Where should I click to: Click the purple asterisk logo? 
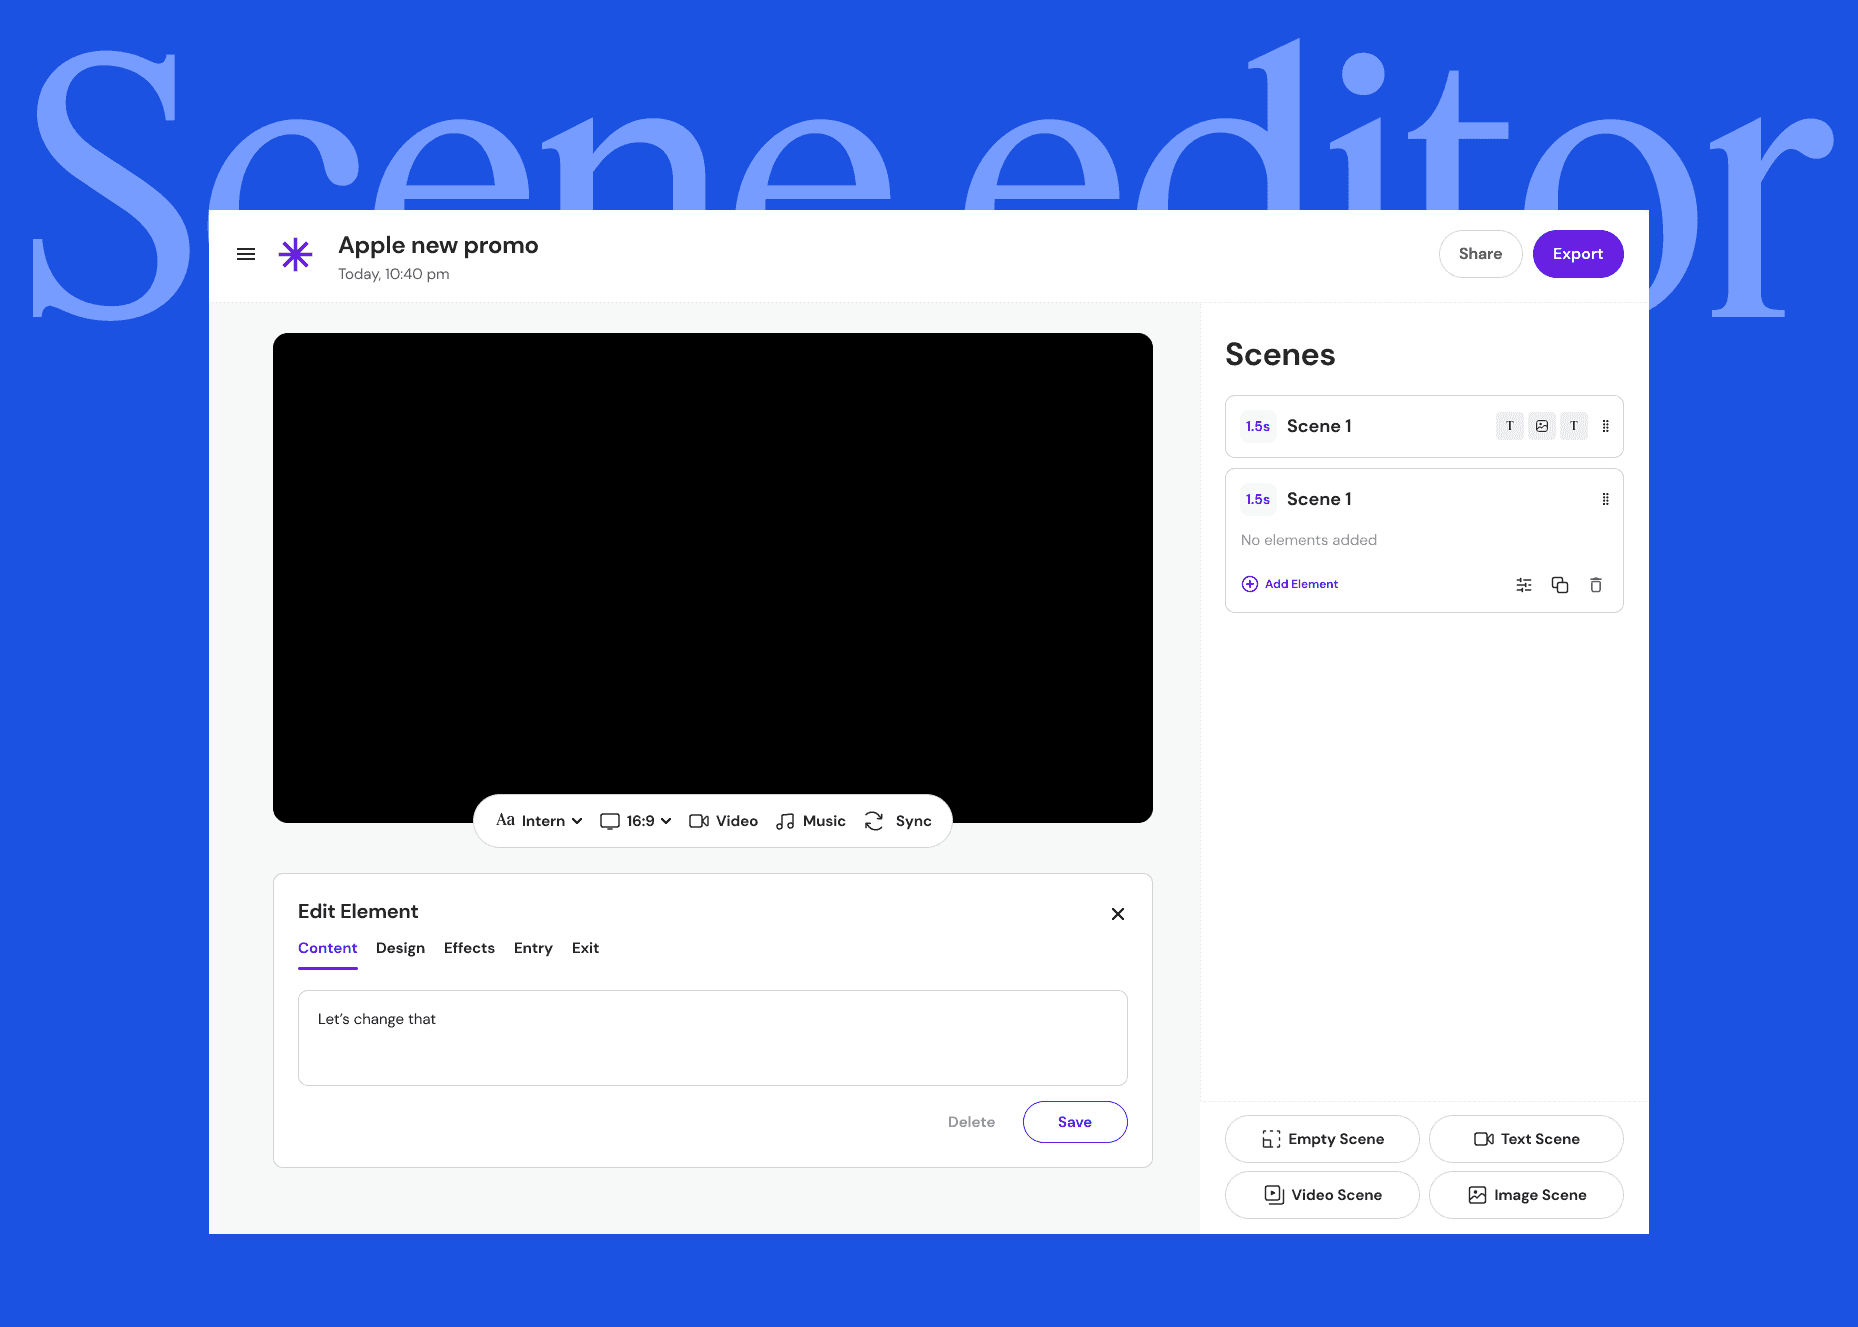click(295, 254)
